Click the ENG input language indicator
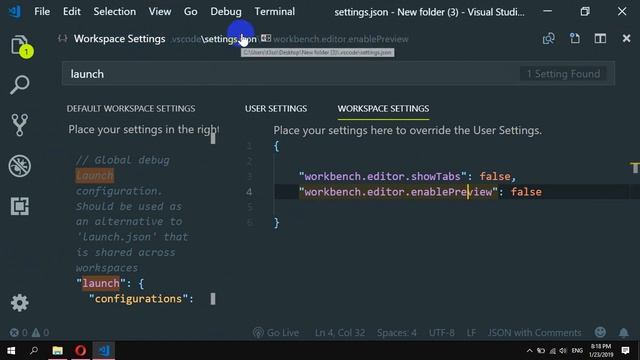Viewport: 640px width, 360px height. [577, 351]
